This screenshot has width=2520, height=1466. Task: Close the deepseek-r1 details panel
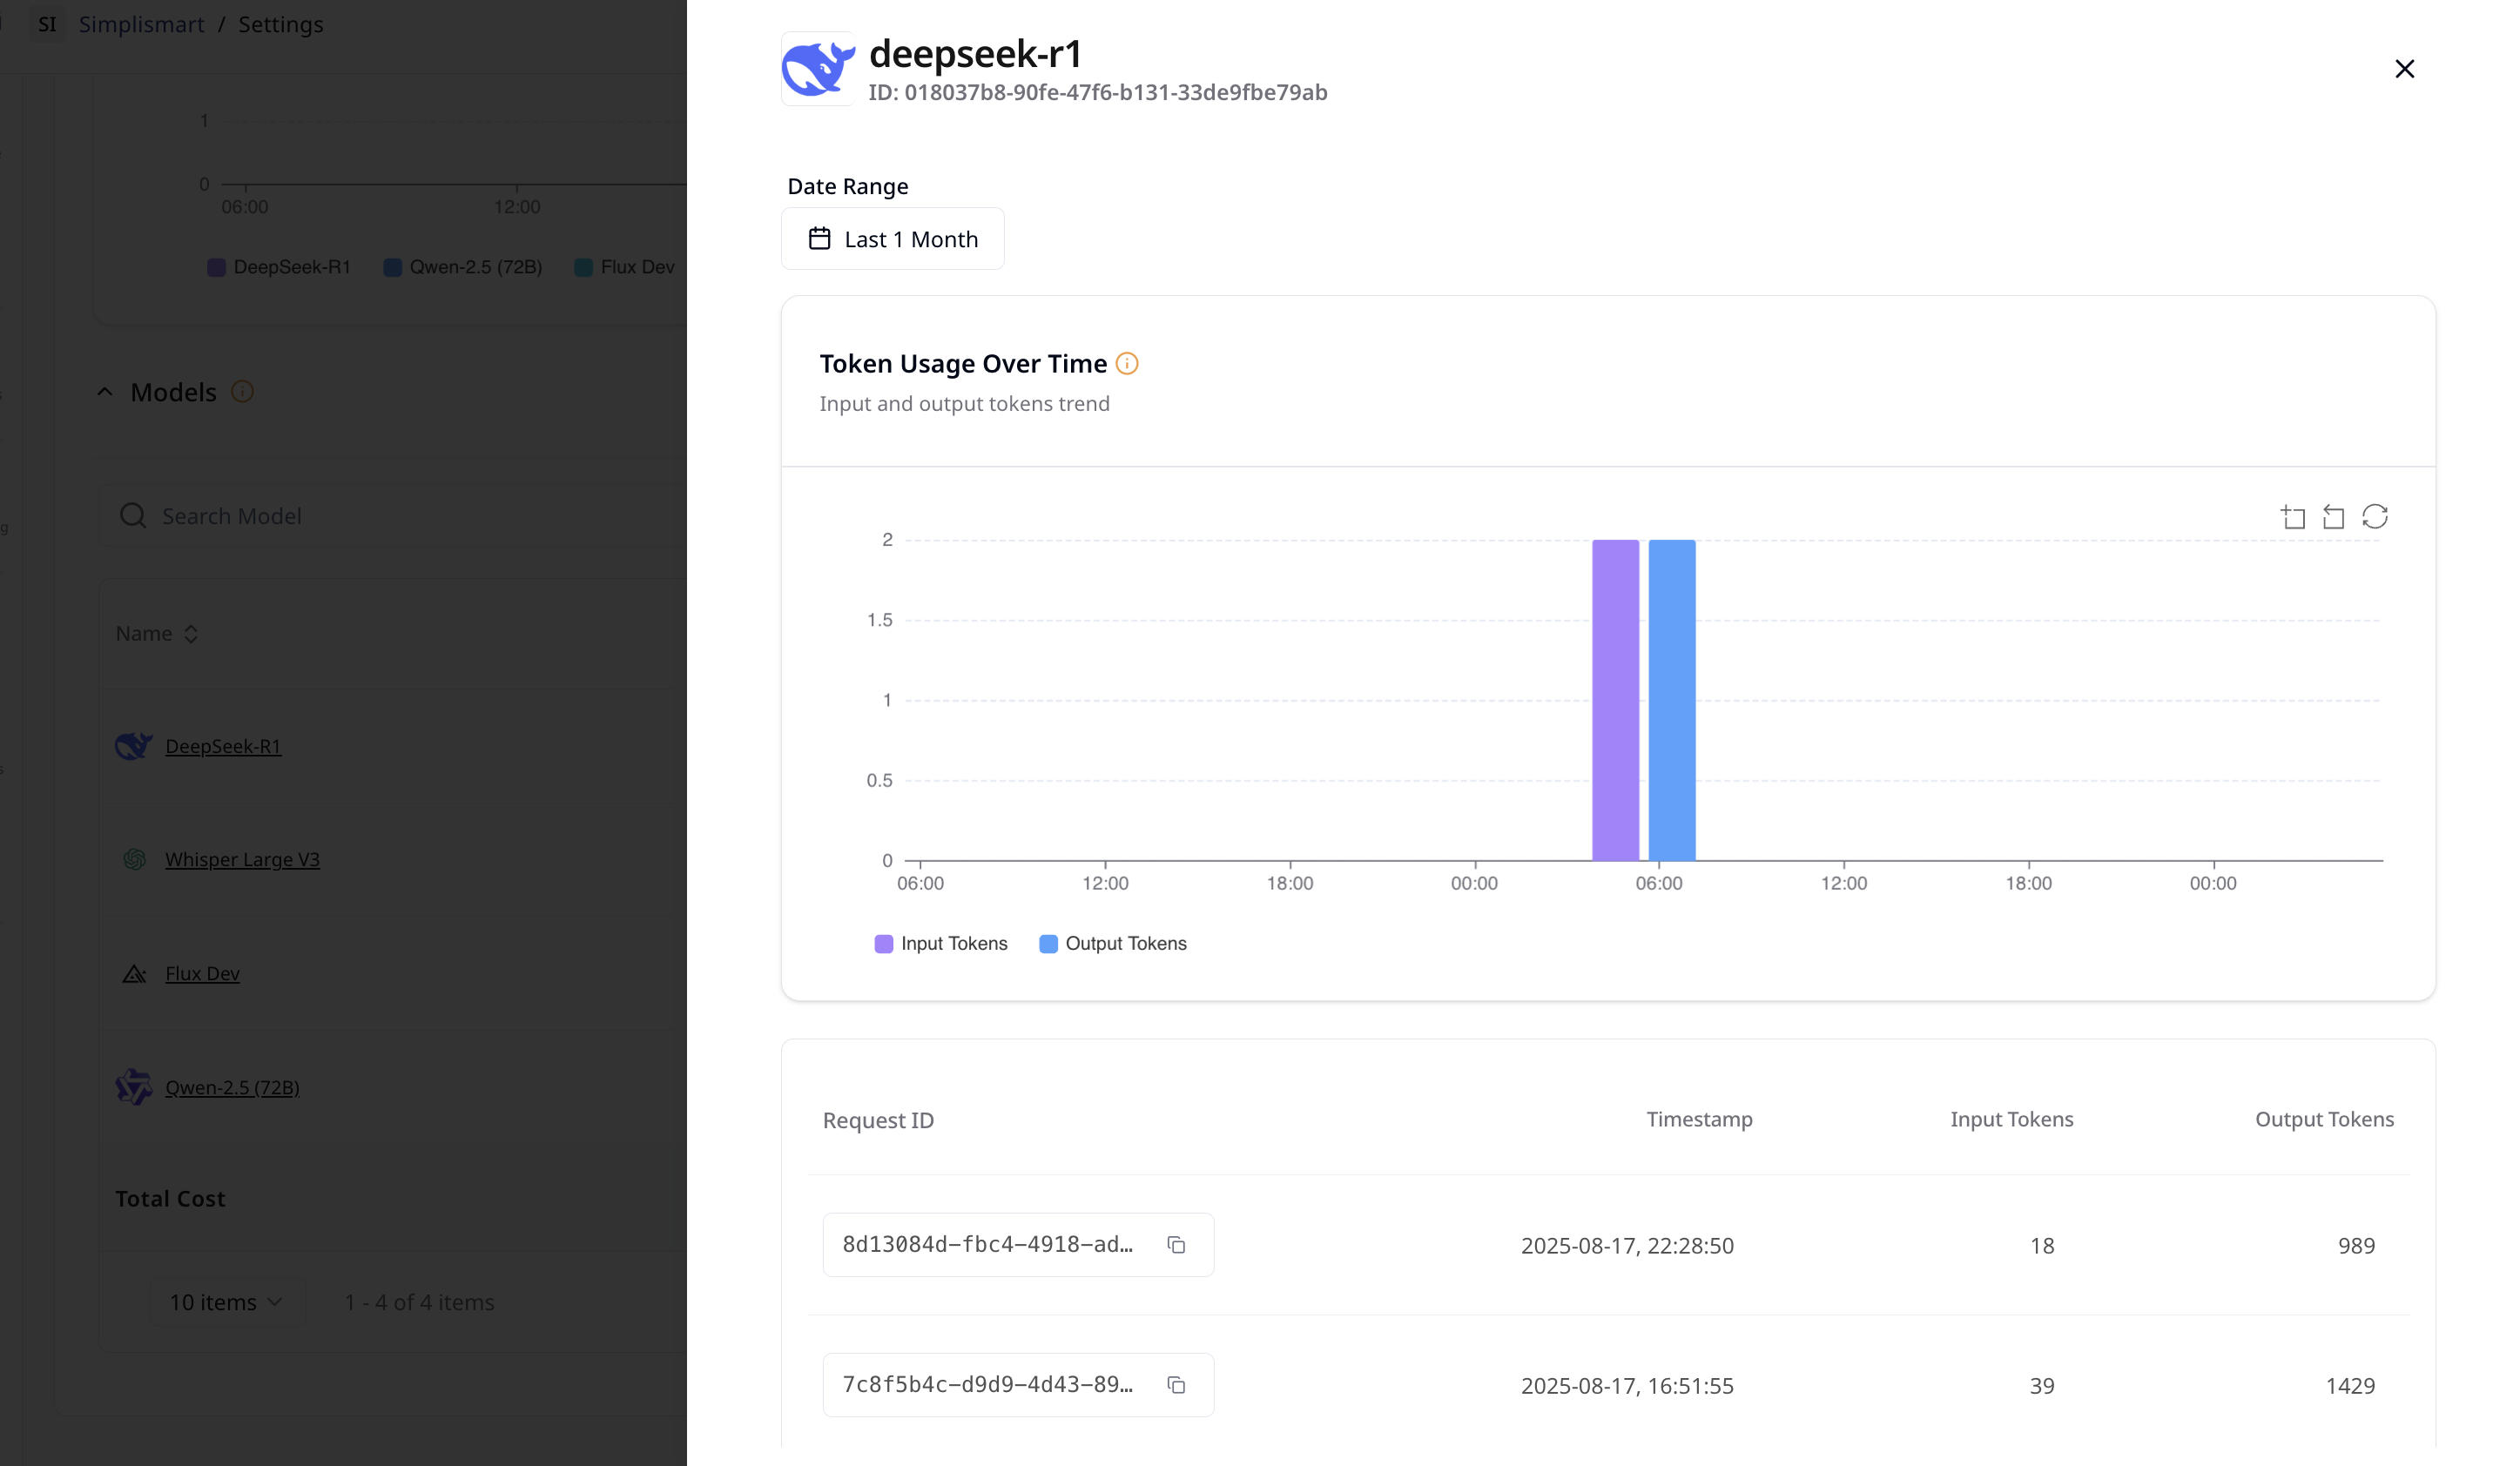pyautogui.click(x=2404, y=69)
